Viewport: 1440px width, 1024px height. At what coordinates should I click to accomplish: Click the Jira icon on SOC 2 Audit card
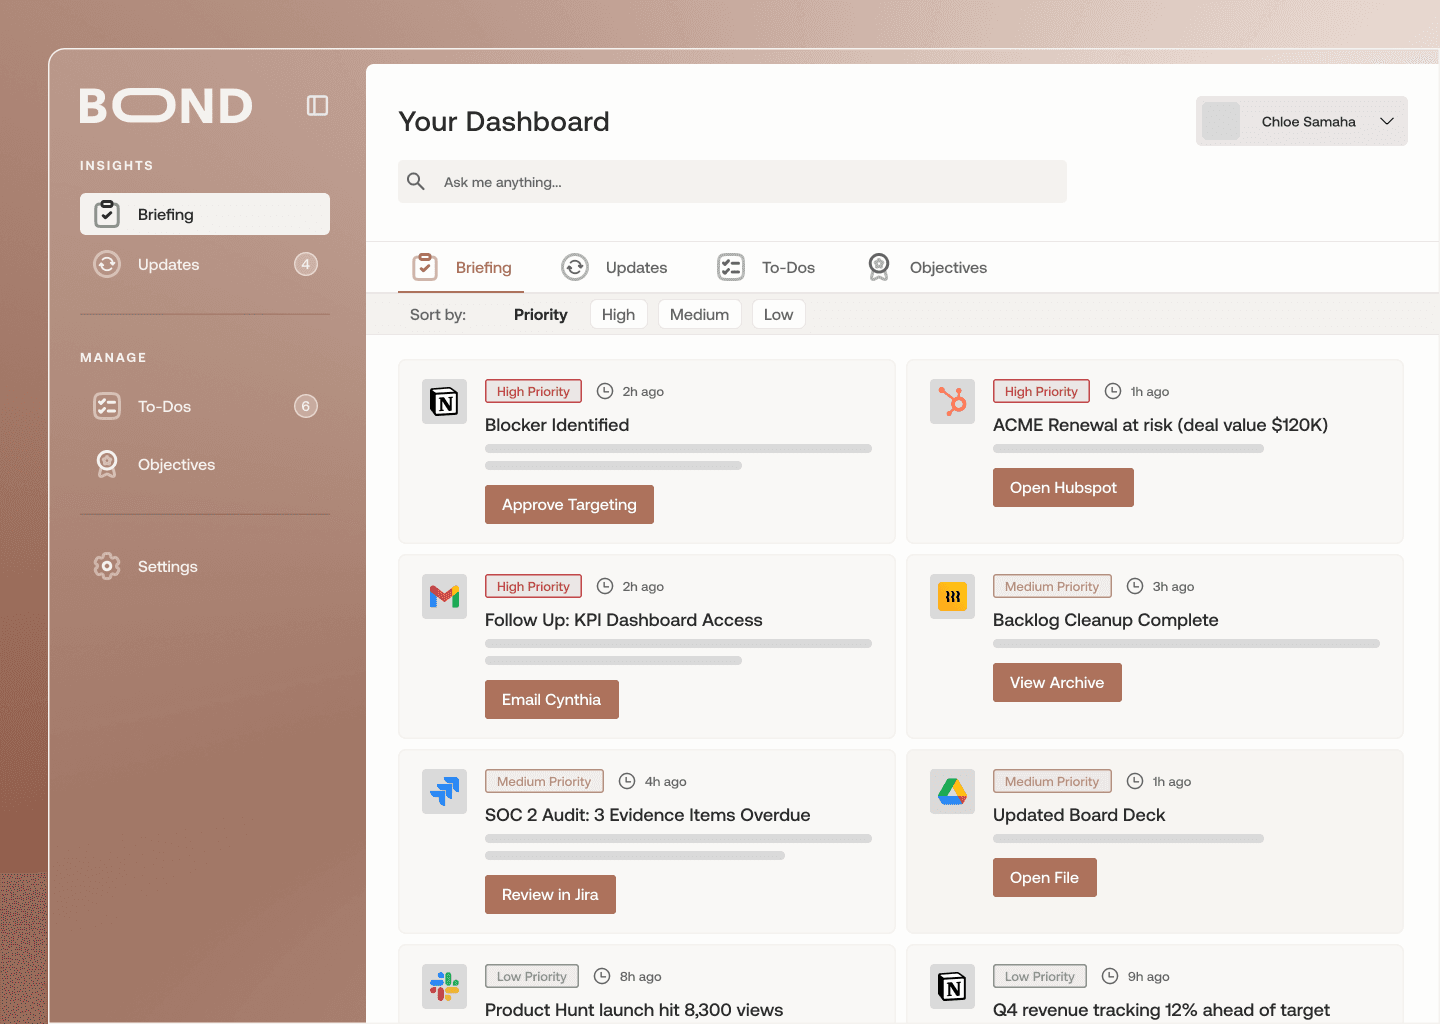444,791
